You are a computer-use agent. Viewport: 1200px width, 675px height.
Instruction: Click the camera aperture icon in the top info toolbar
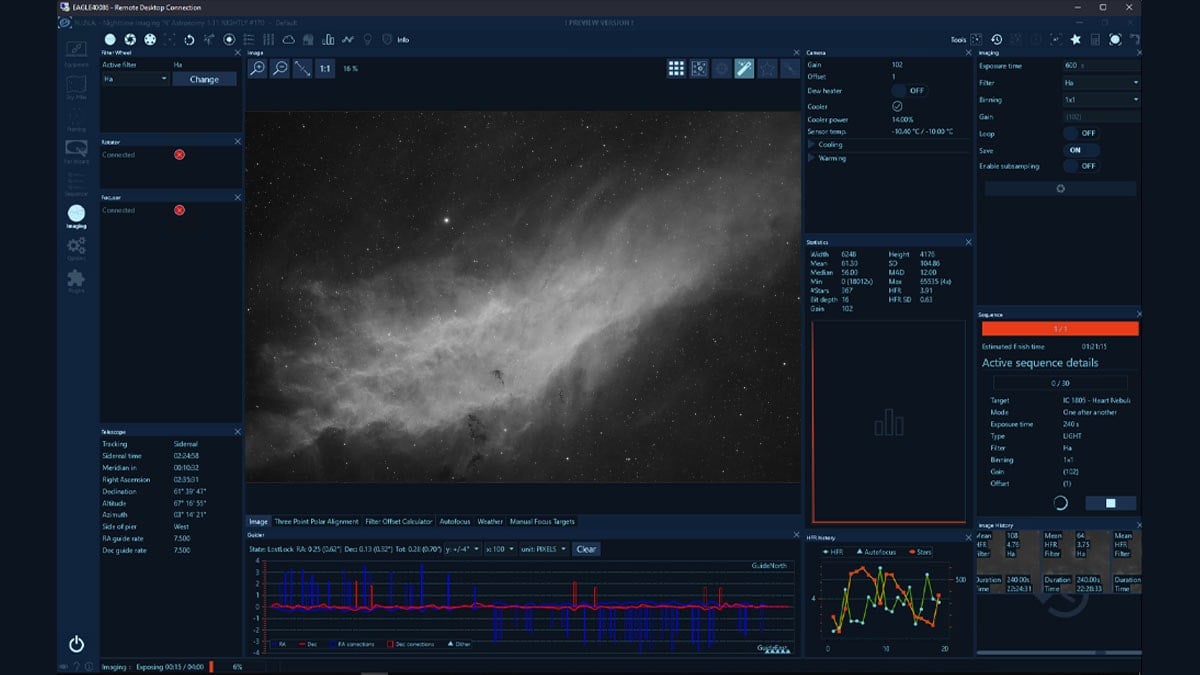click(130, 40)
